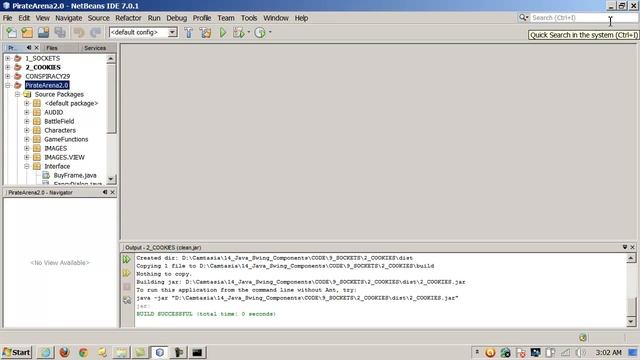
Task: Expand the 2_COOKIES project node
Action: (7, 67)
